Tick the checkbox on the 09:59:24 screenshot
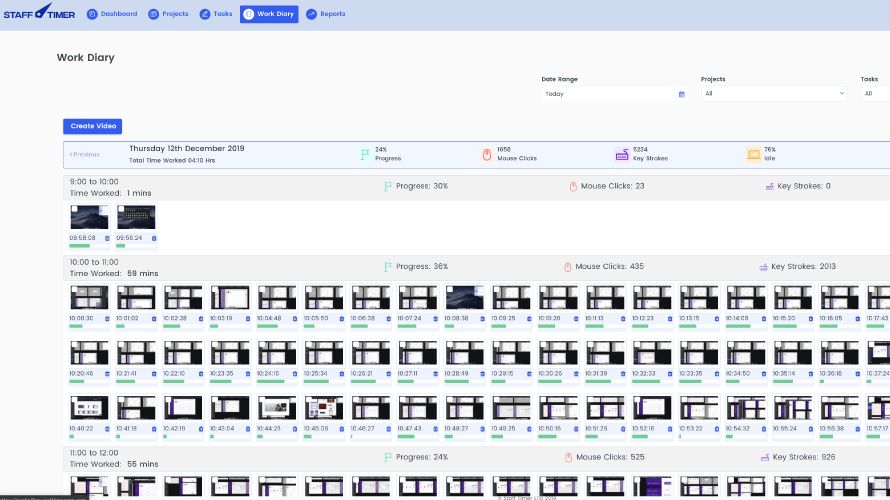This screenshot has height=500, width=890. pos(121,210)
